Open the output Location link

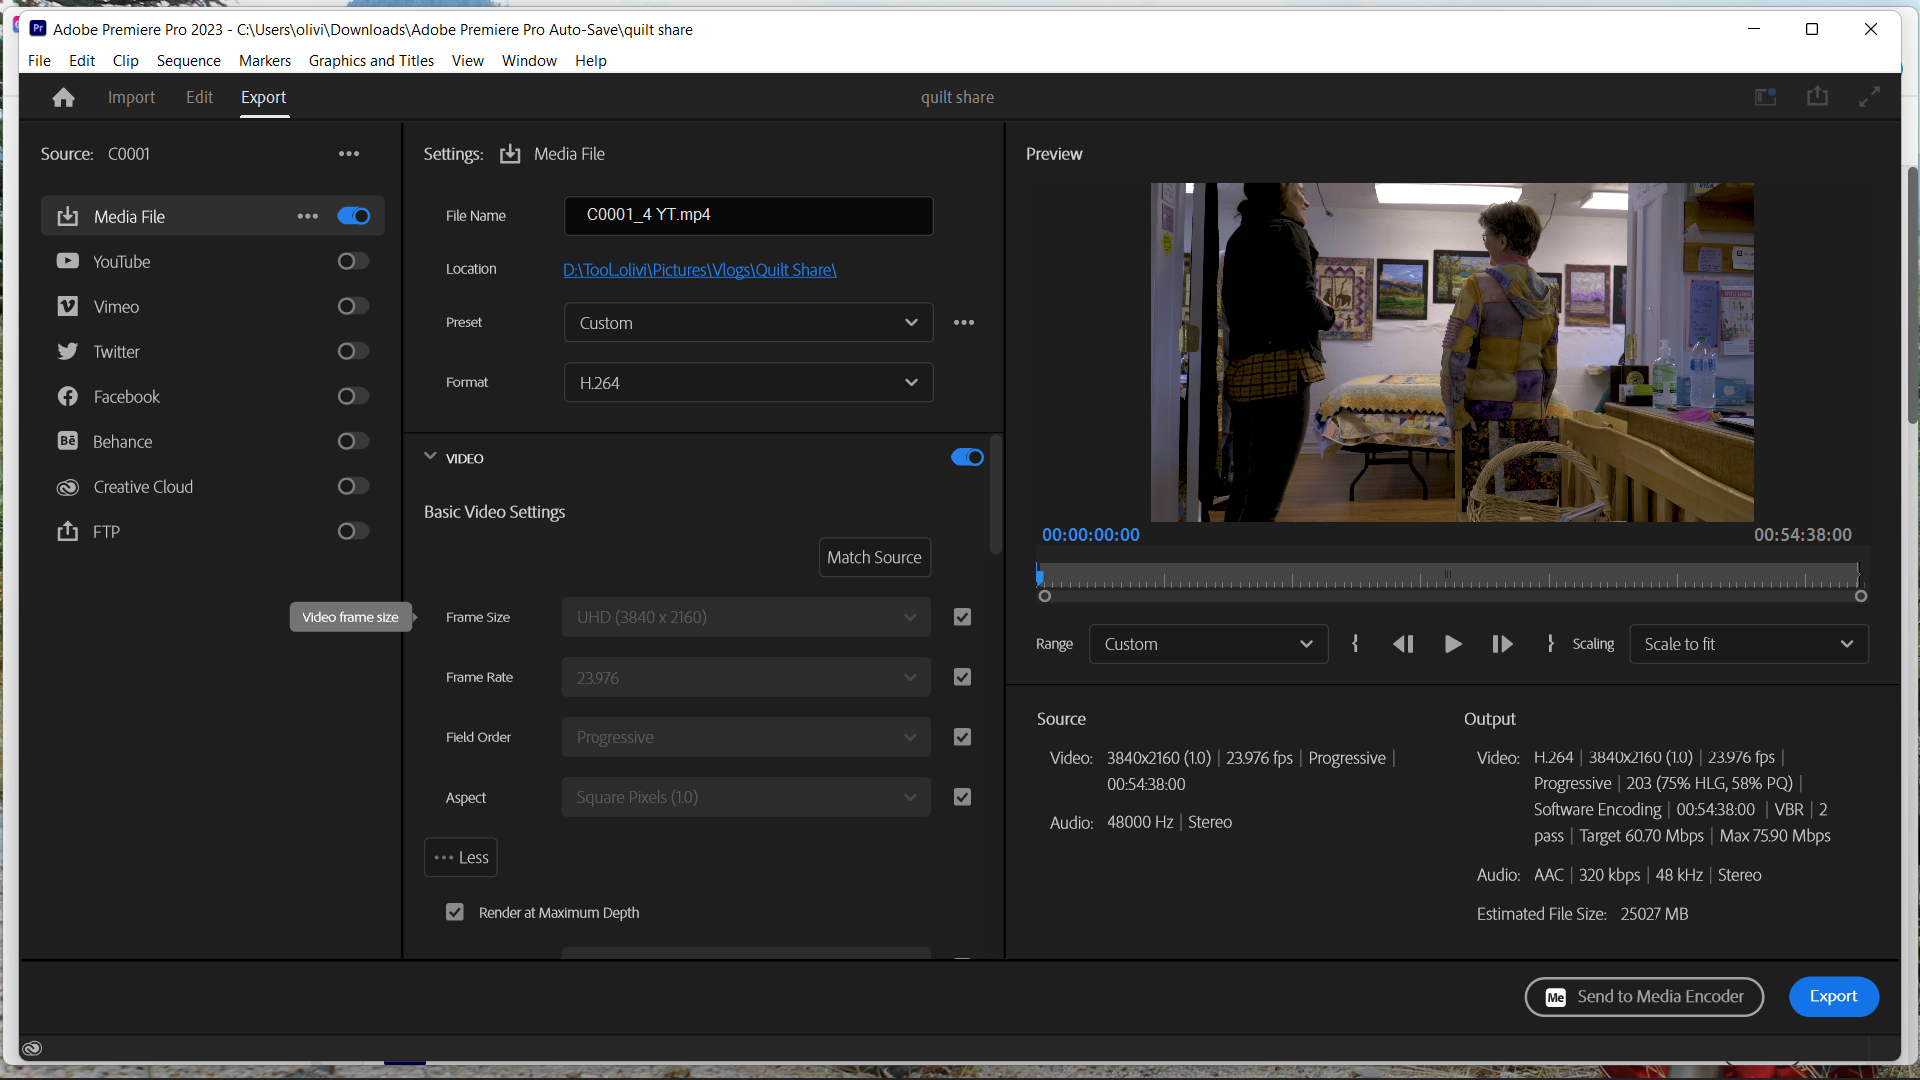[699, 269]
